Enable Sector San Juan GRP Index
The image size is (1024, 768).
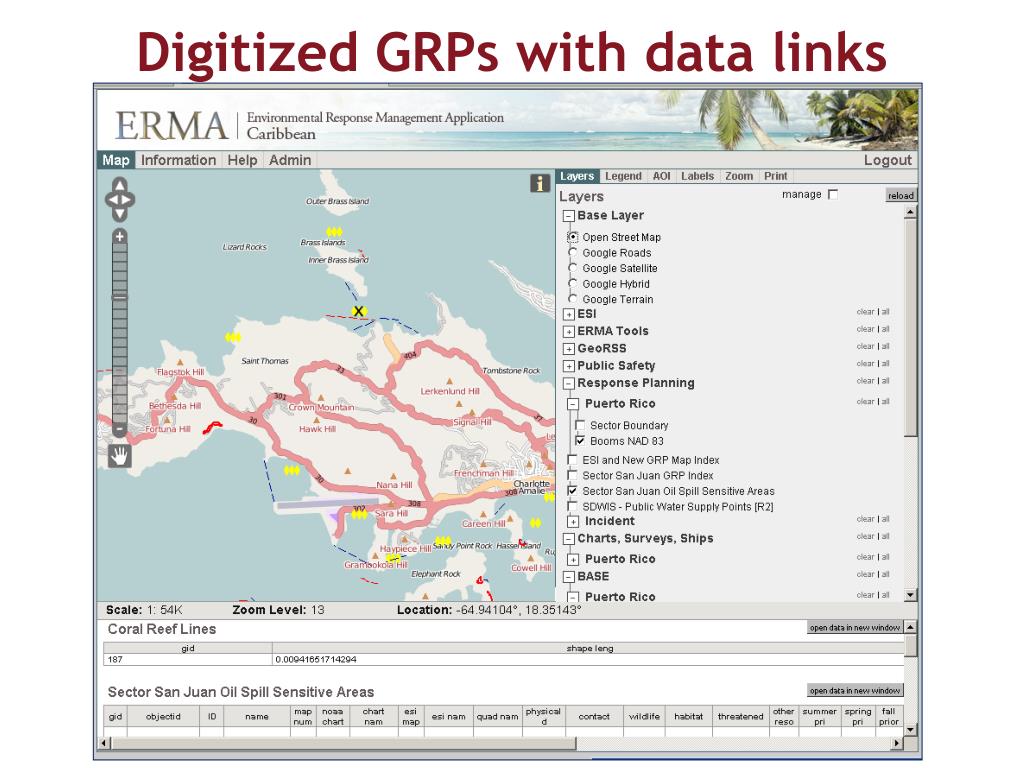[x=572, y=475]
